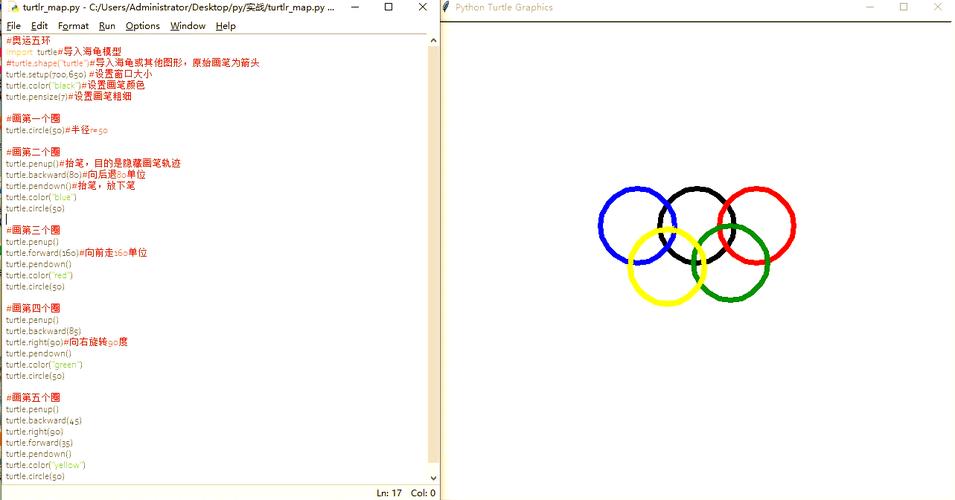
Task: Click the turtle.right(90)#向右旋转90度 line
Action: coord(67,342)
